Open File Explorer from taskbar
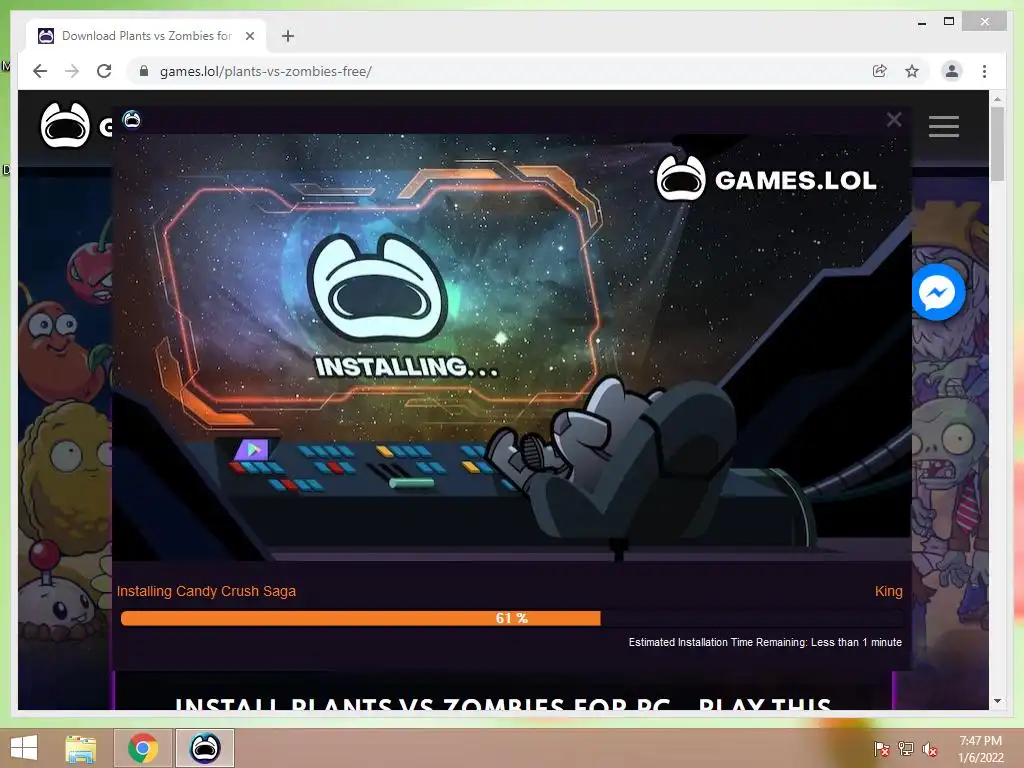This screenshot has width=1024, height=768. click(x=81, y=748)
